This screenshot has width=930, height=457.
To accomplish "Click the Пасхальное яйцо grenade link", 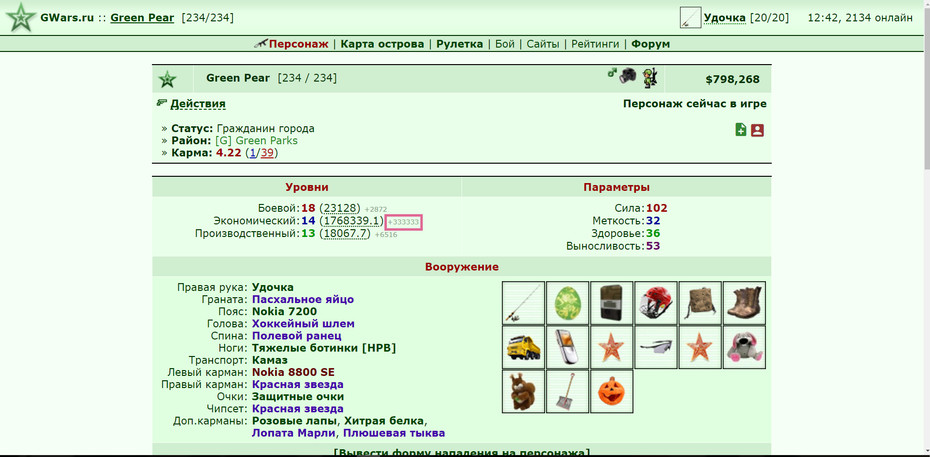I will click(x=303, y=299).
